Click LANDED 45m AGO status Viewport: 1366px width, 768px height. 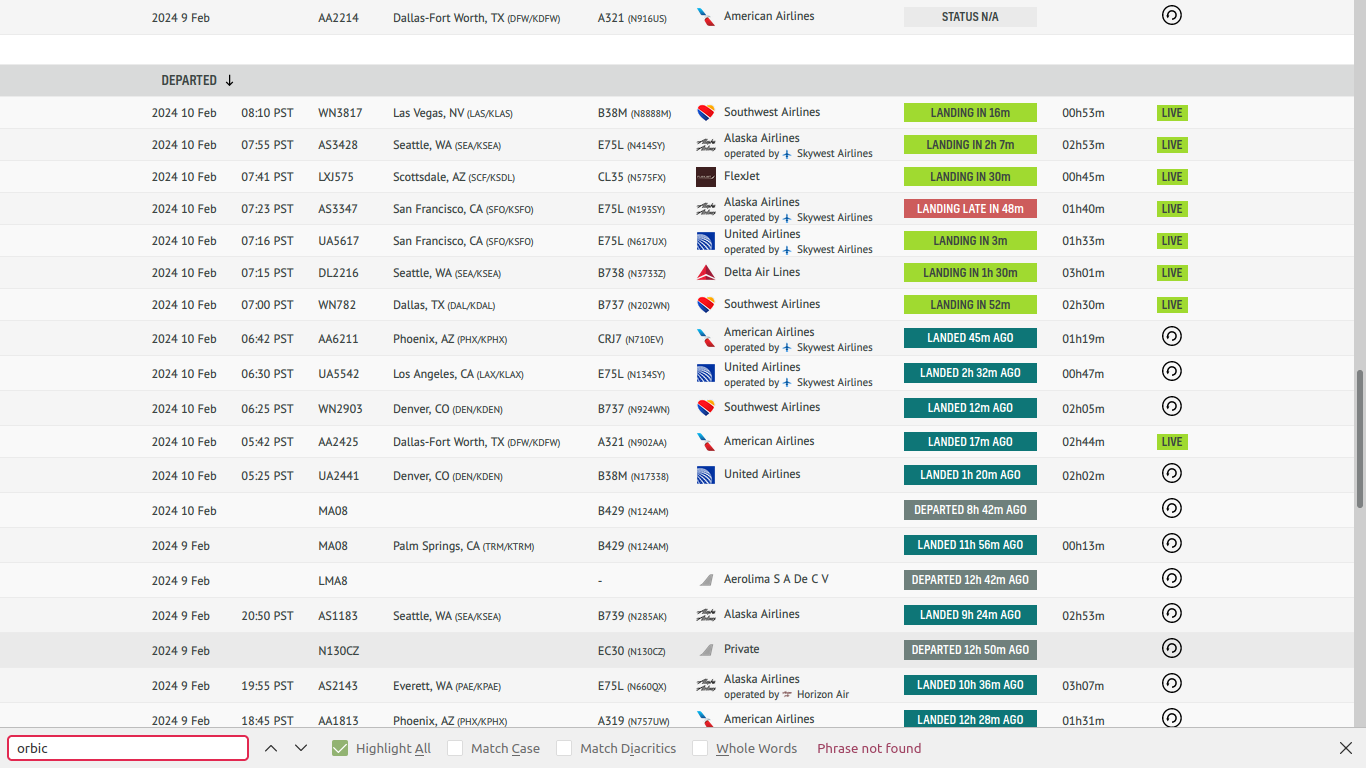970,338
